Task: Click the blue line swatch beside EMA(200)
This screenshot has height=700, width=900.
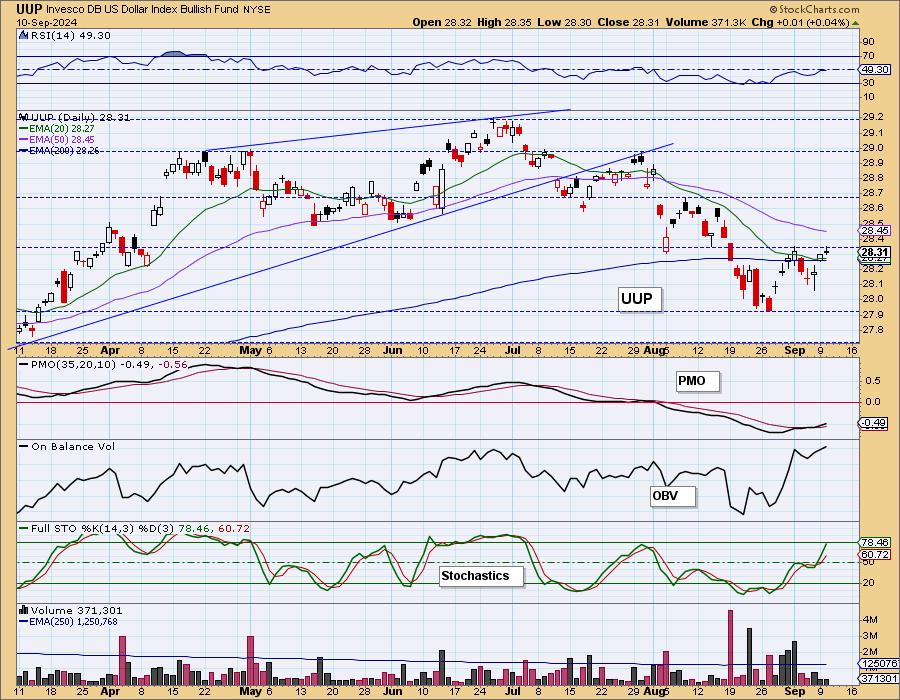Action: (x=24, y=151)
